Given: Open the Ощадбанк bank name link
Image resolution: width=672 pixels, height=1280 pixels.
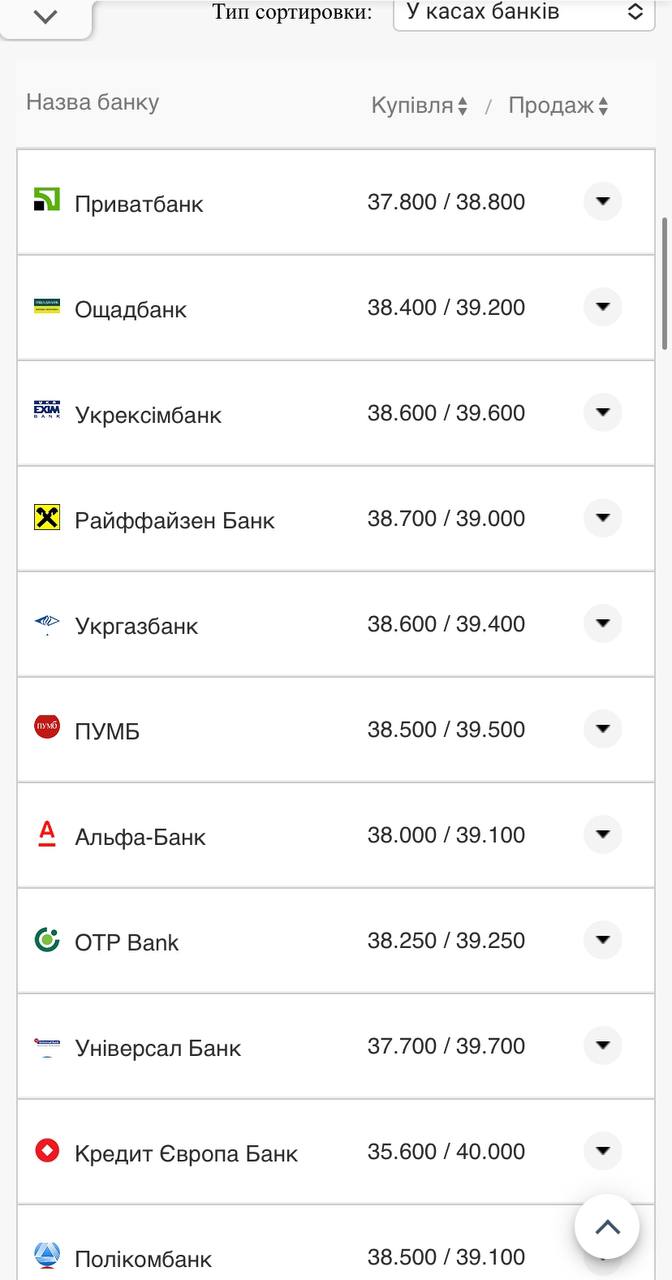Looking at the screenshot, I should coord(130,309).
